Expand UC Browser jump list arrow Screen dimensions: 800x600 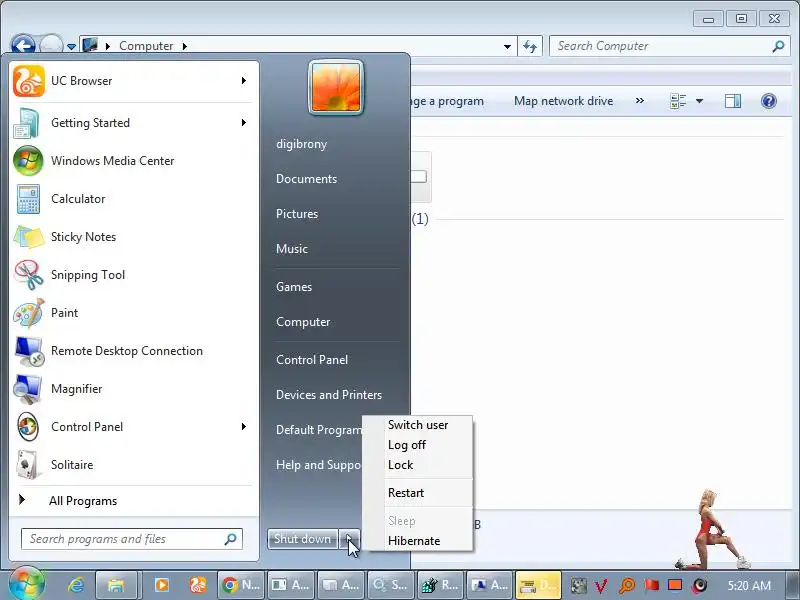244,81
